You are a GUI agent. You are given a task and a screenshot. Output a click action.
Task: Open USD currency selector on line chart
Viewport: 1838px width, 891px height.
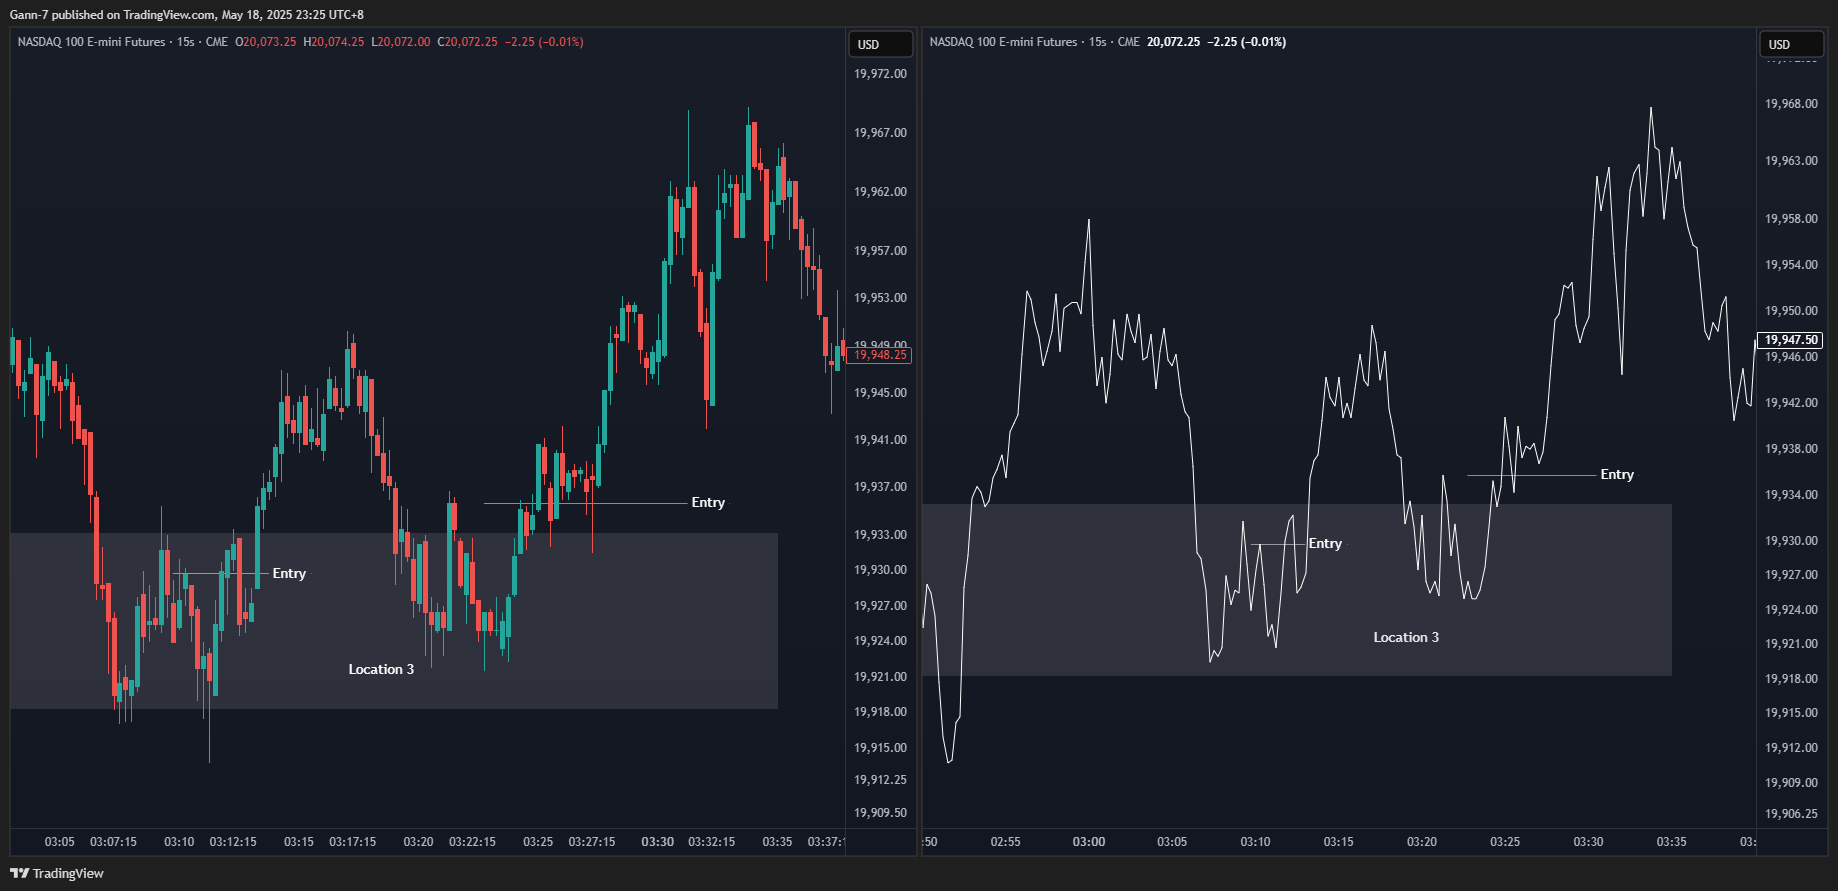[x=1792, y=44]
